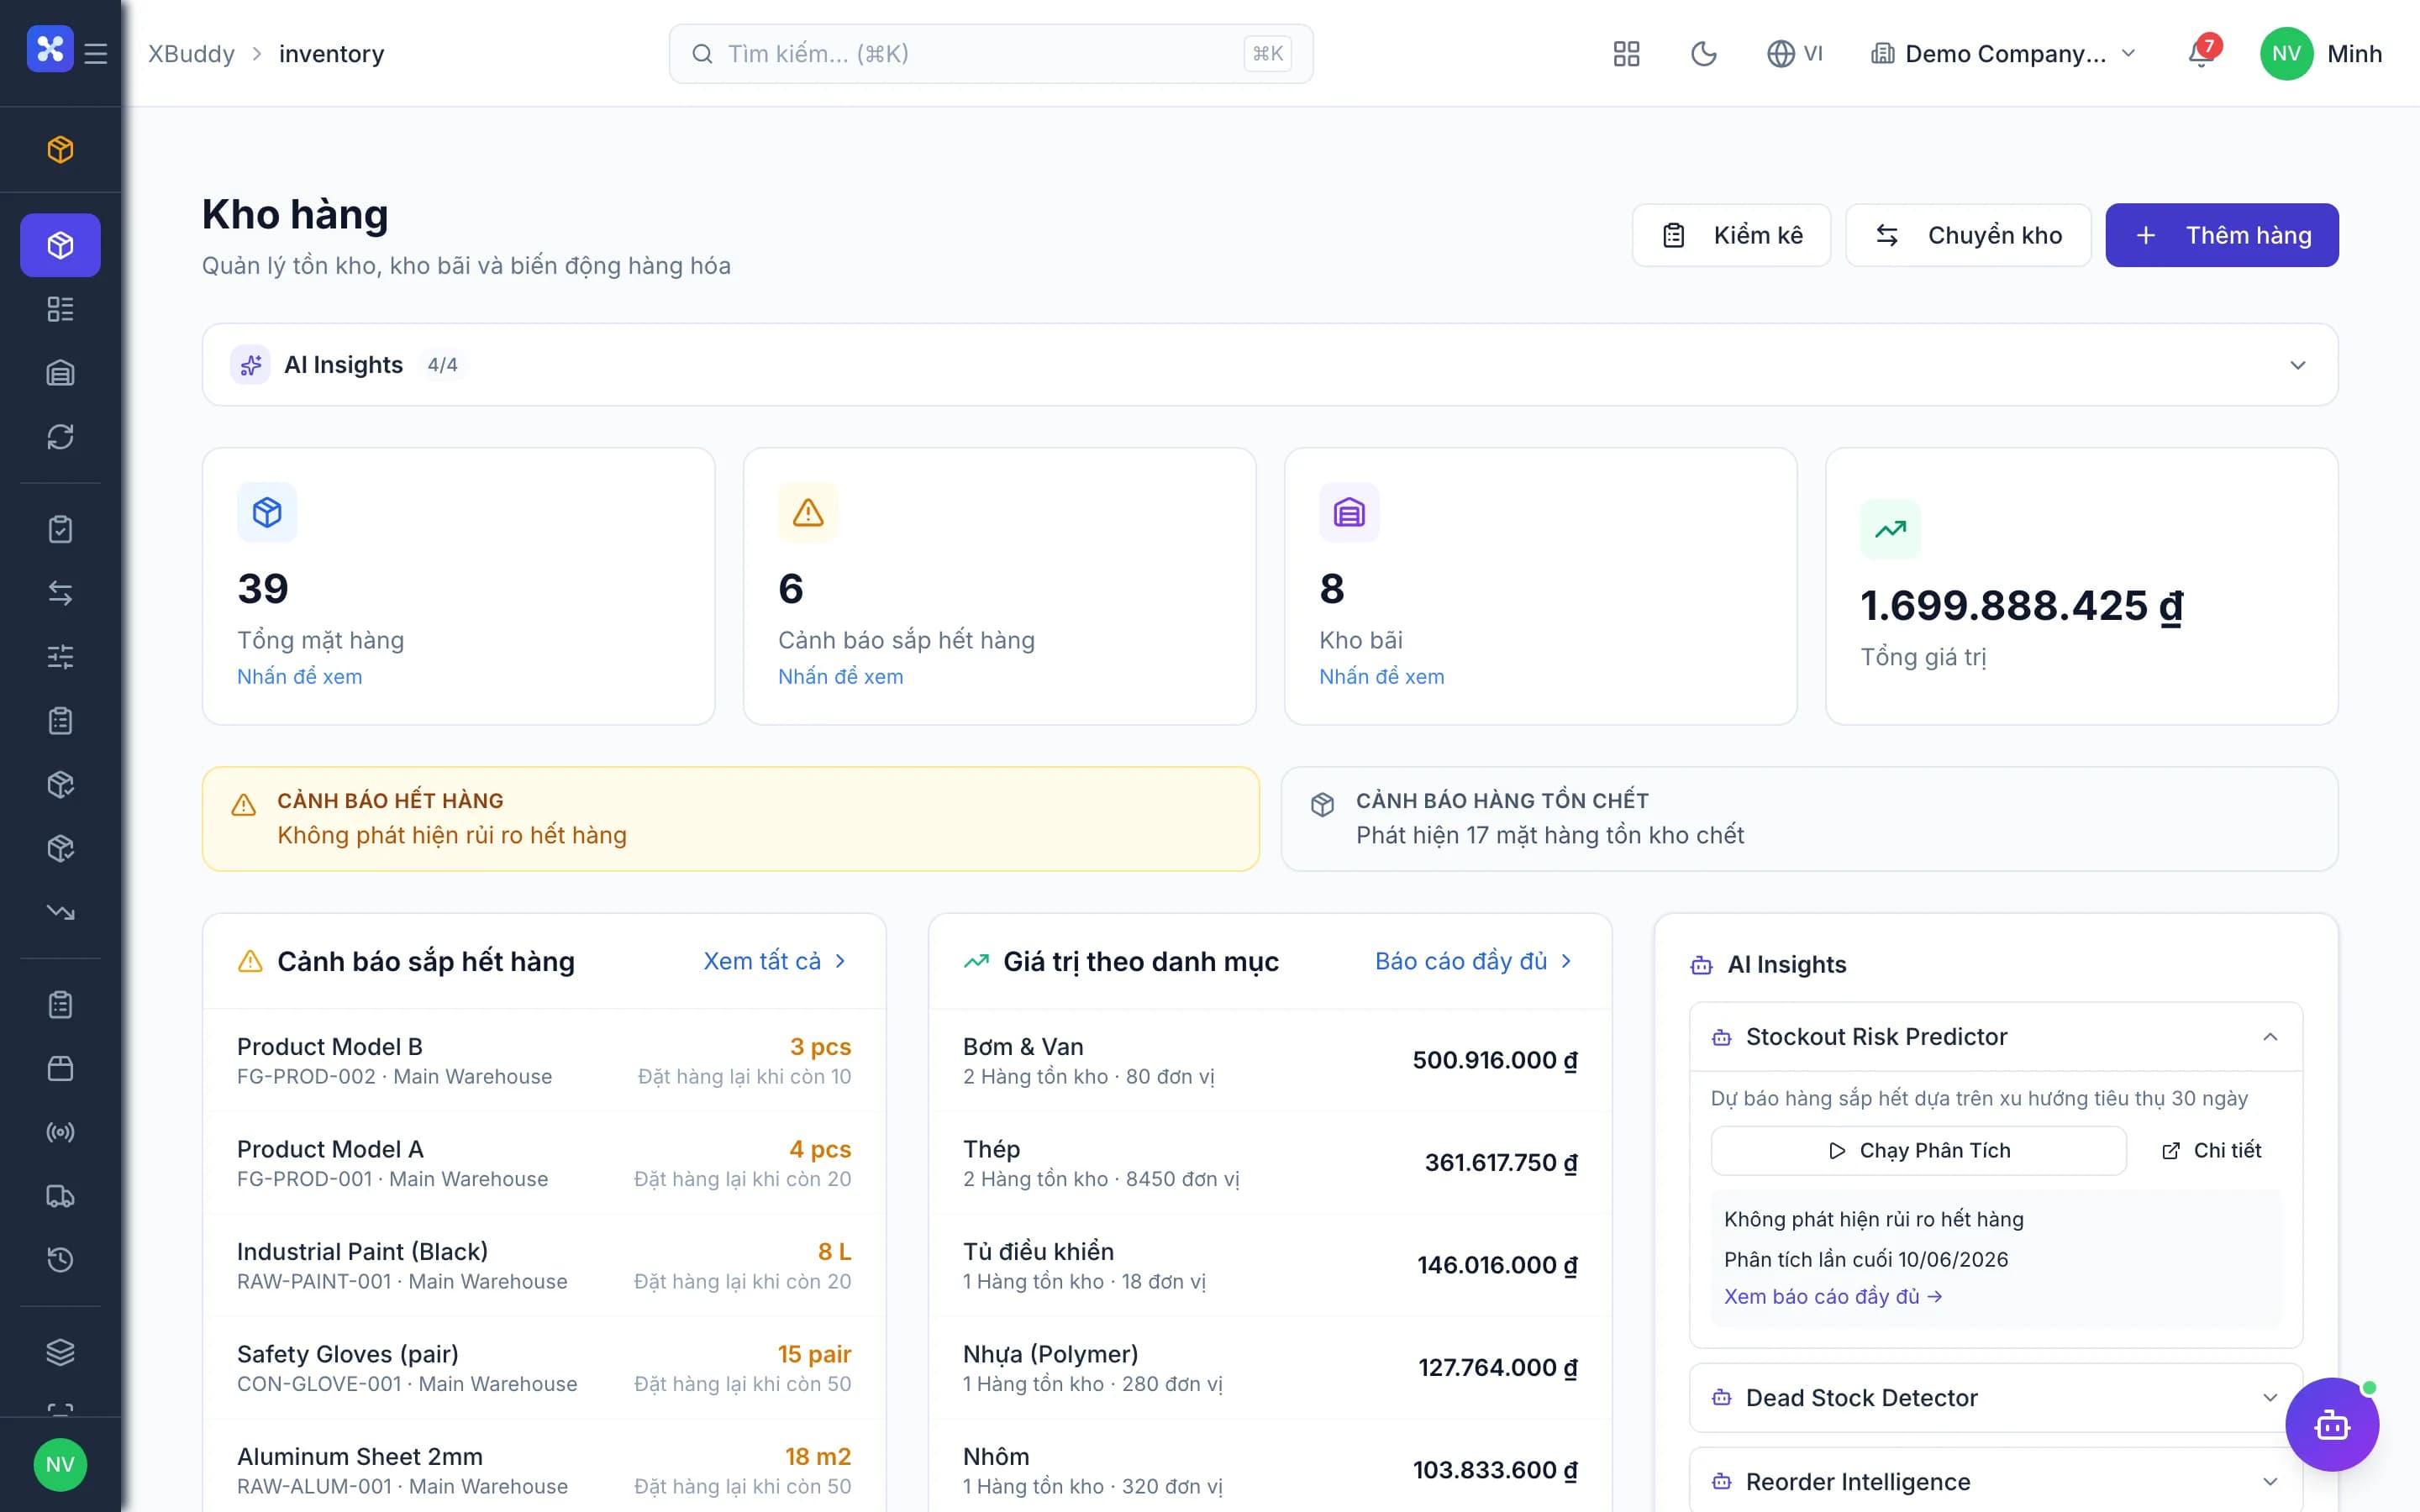Open the history clock icon in sidebar
Screen dimensions: 2420x1512
pos(60,1260)
